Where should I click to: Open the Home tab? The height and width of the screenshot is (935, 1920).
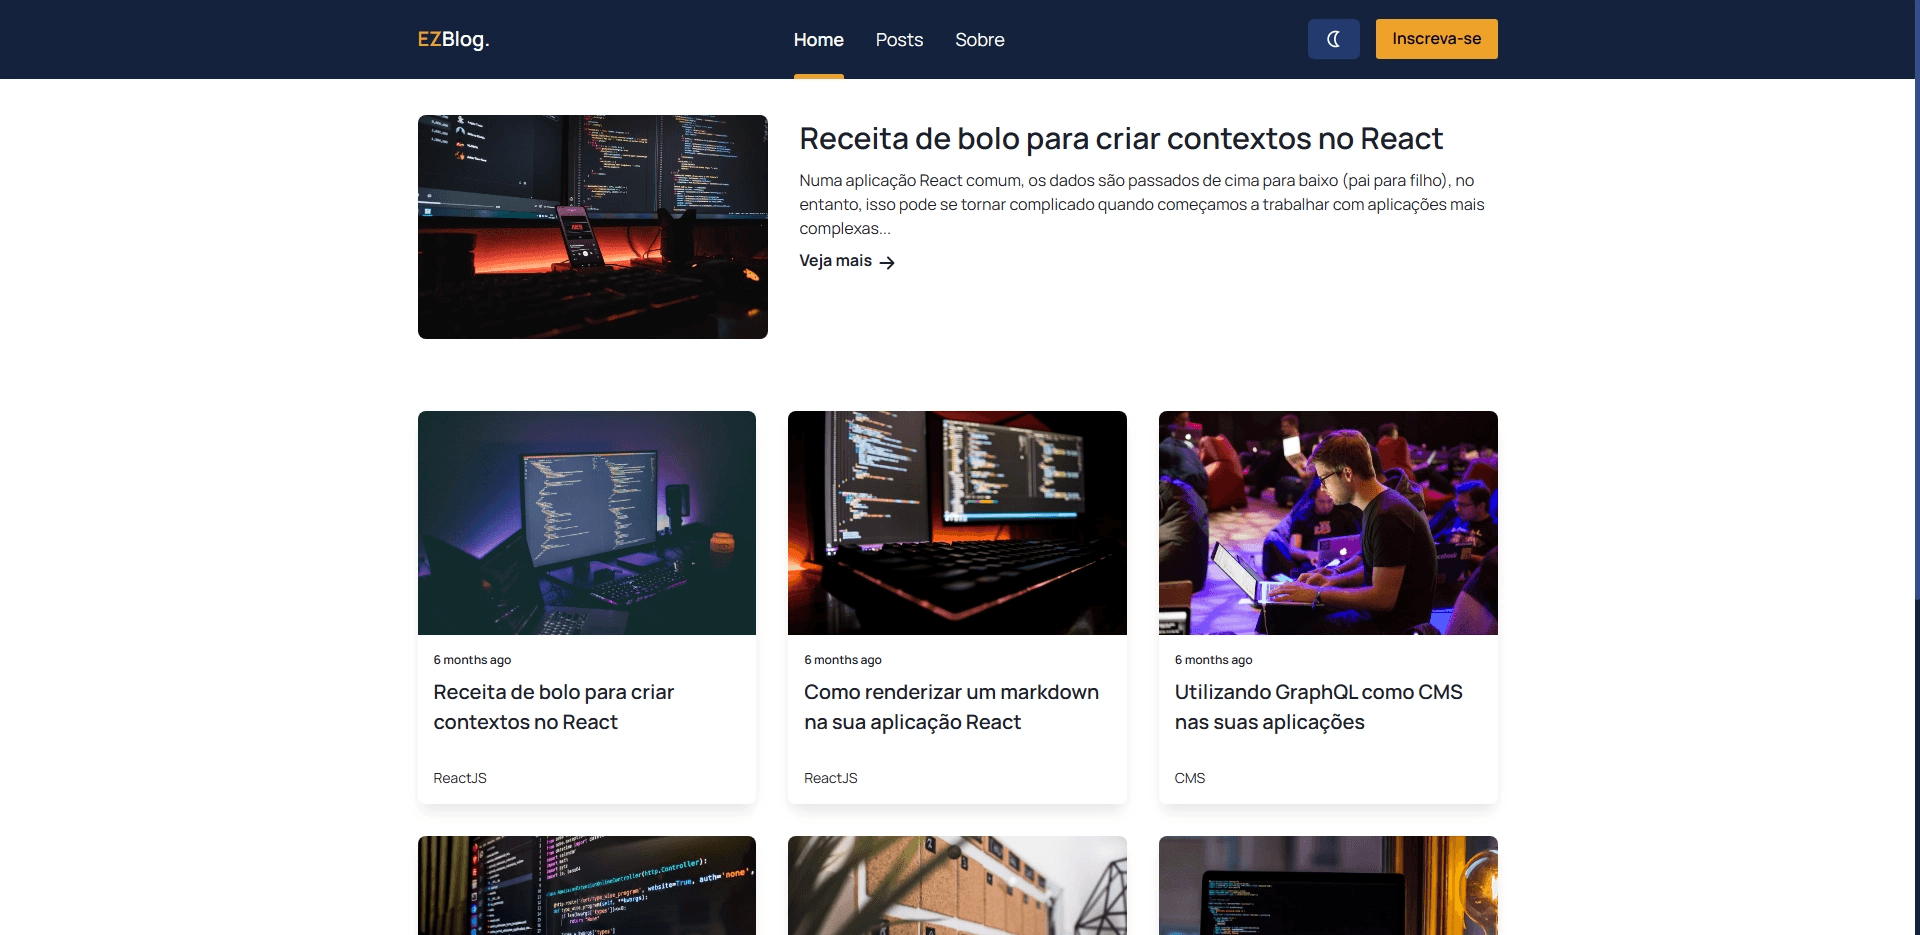(x=818, y=39)
